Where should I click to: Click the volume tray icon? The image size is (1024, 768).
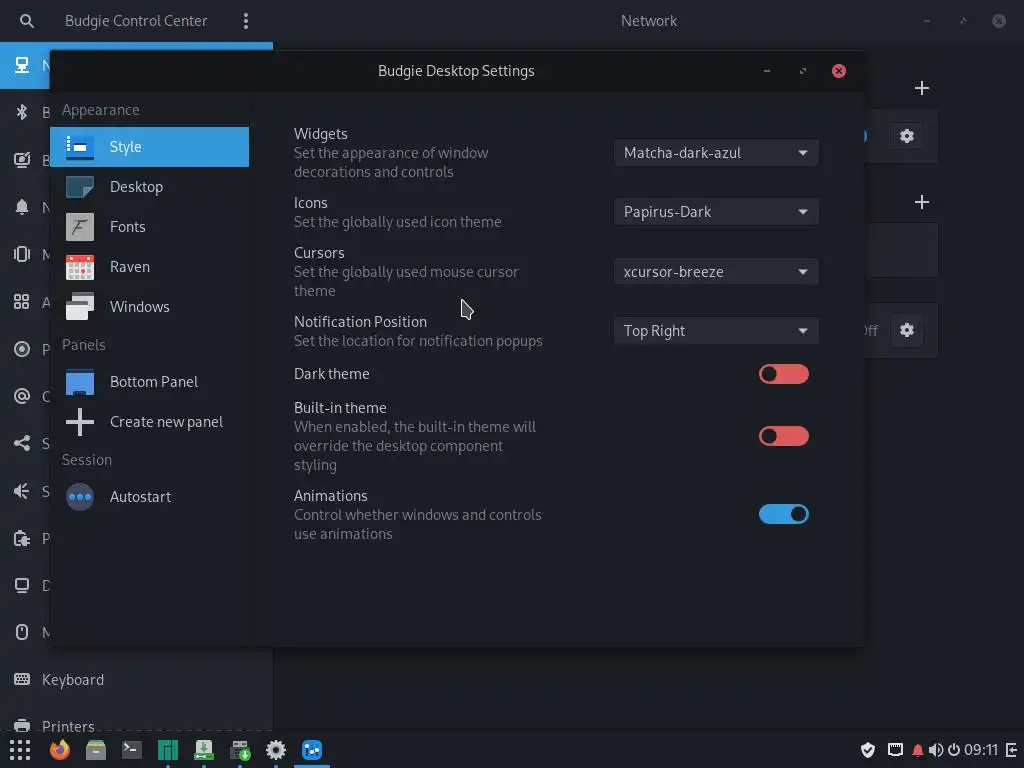point(936,750)
